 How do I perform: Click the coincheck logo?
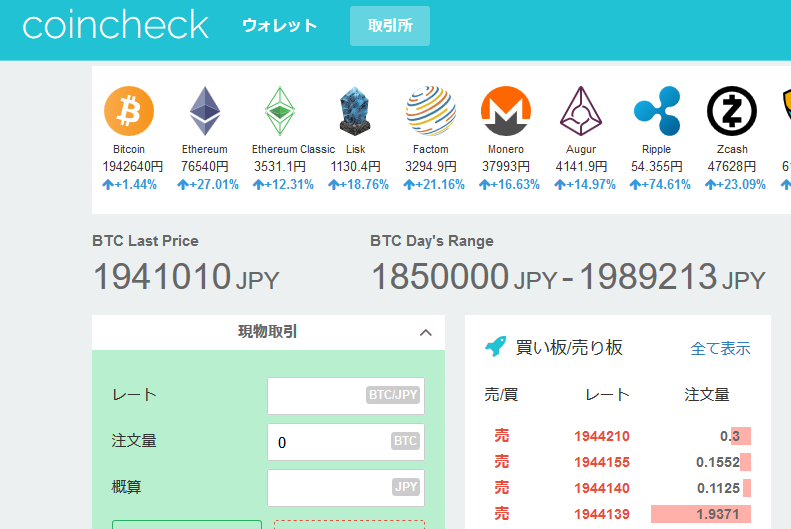pos(116,26)
